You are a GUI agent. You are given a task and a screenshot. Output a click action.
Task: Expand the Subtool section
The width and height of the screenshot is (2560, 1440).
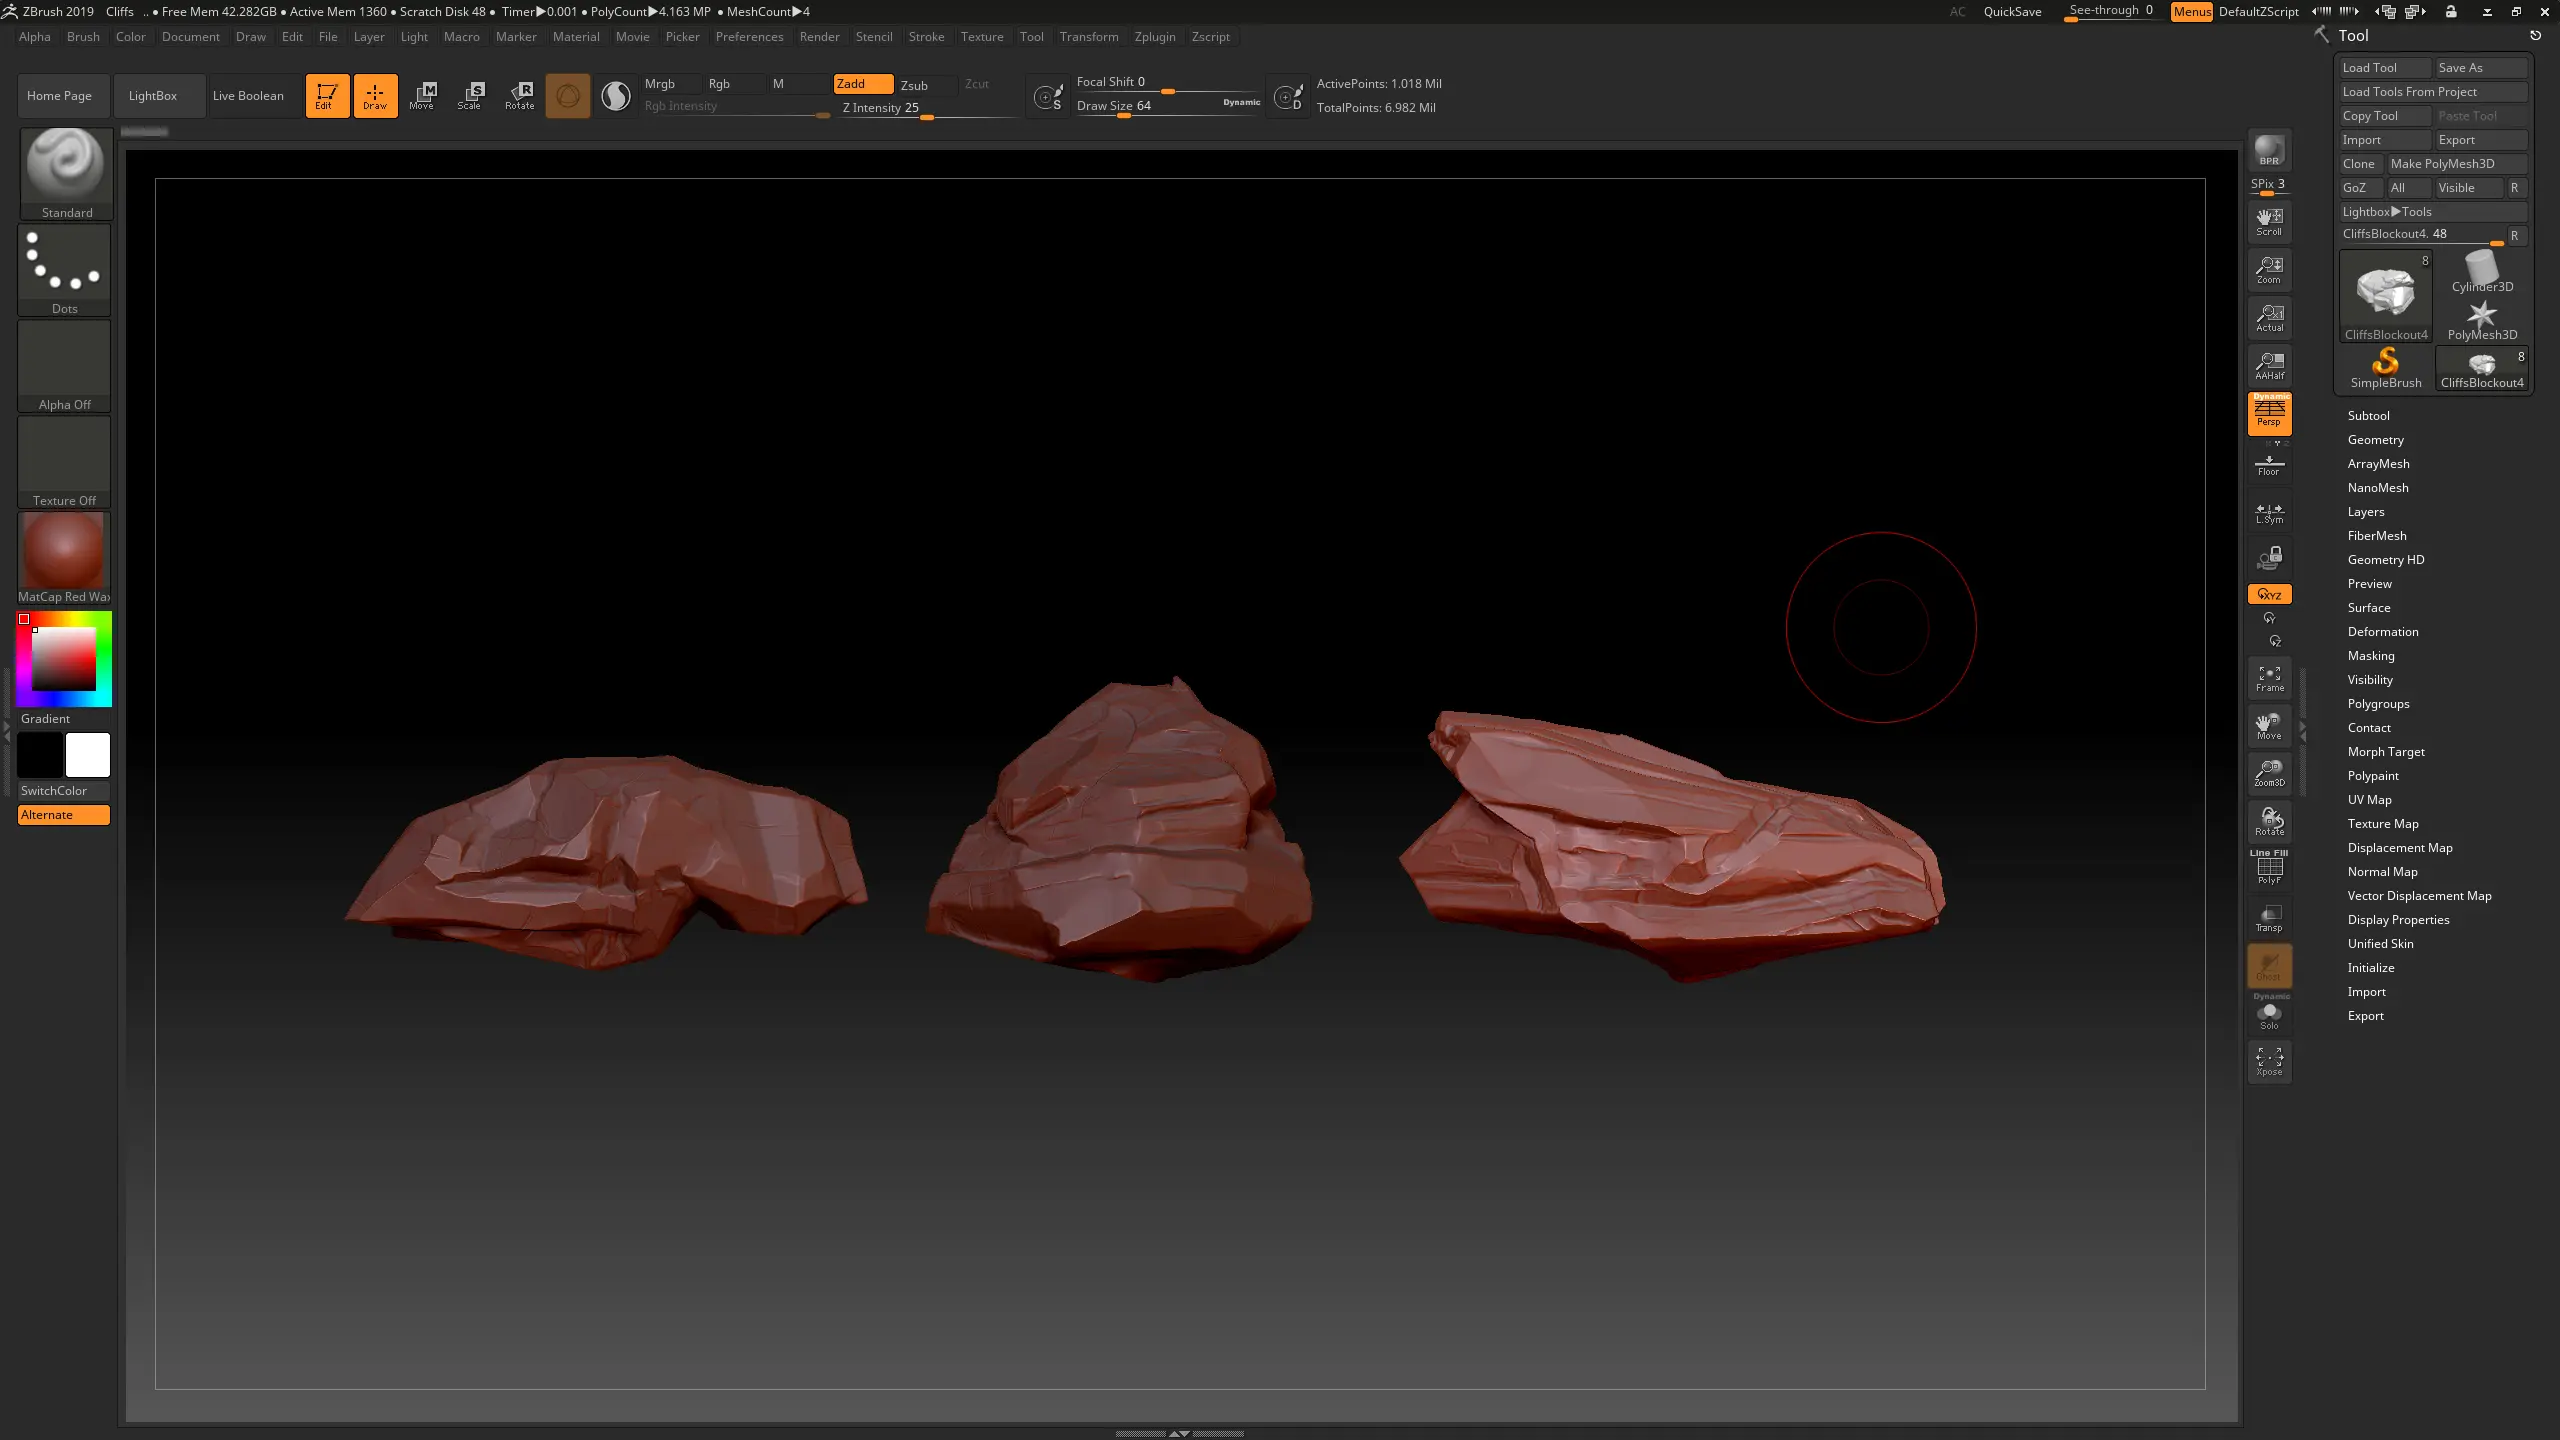[2368, 415]
